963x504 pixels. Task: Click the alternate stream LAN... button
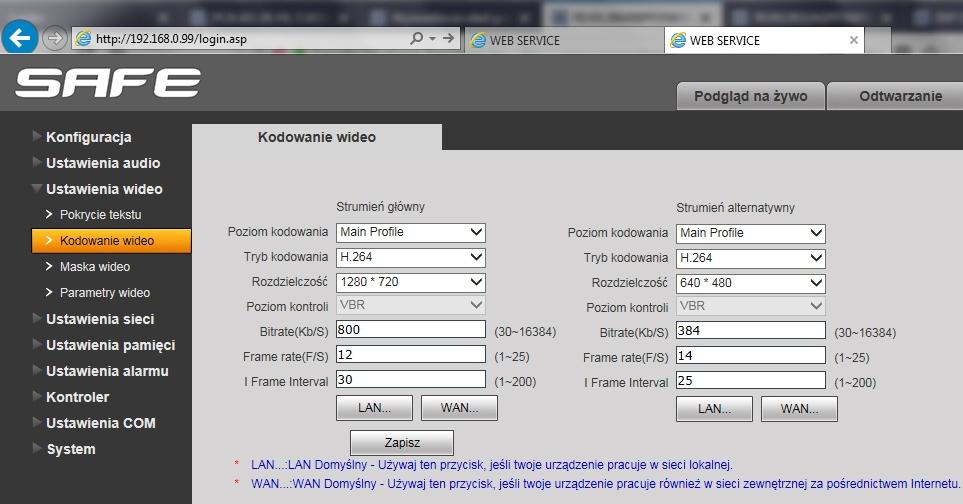coord(714,409)
